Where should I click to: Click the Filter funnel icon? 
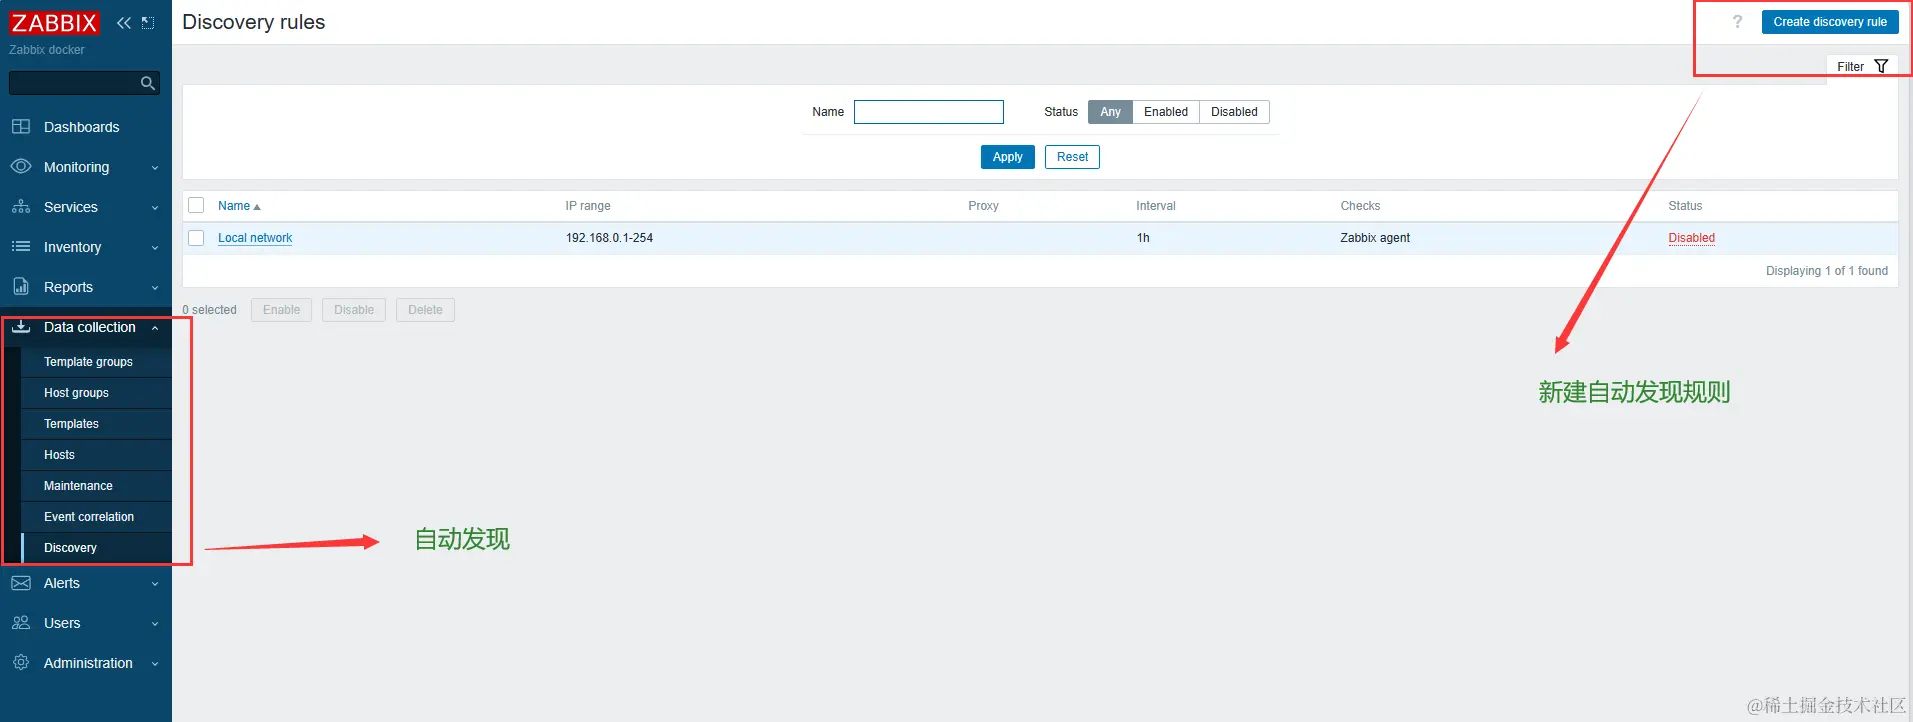click(1881, 66)
